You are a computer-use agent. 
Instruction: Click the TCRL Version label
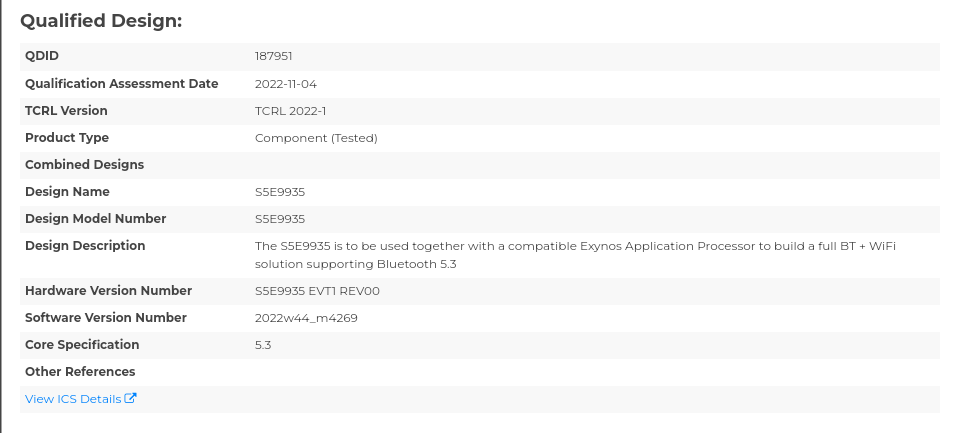point(66,110)
